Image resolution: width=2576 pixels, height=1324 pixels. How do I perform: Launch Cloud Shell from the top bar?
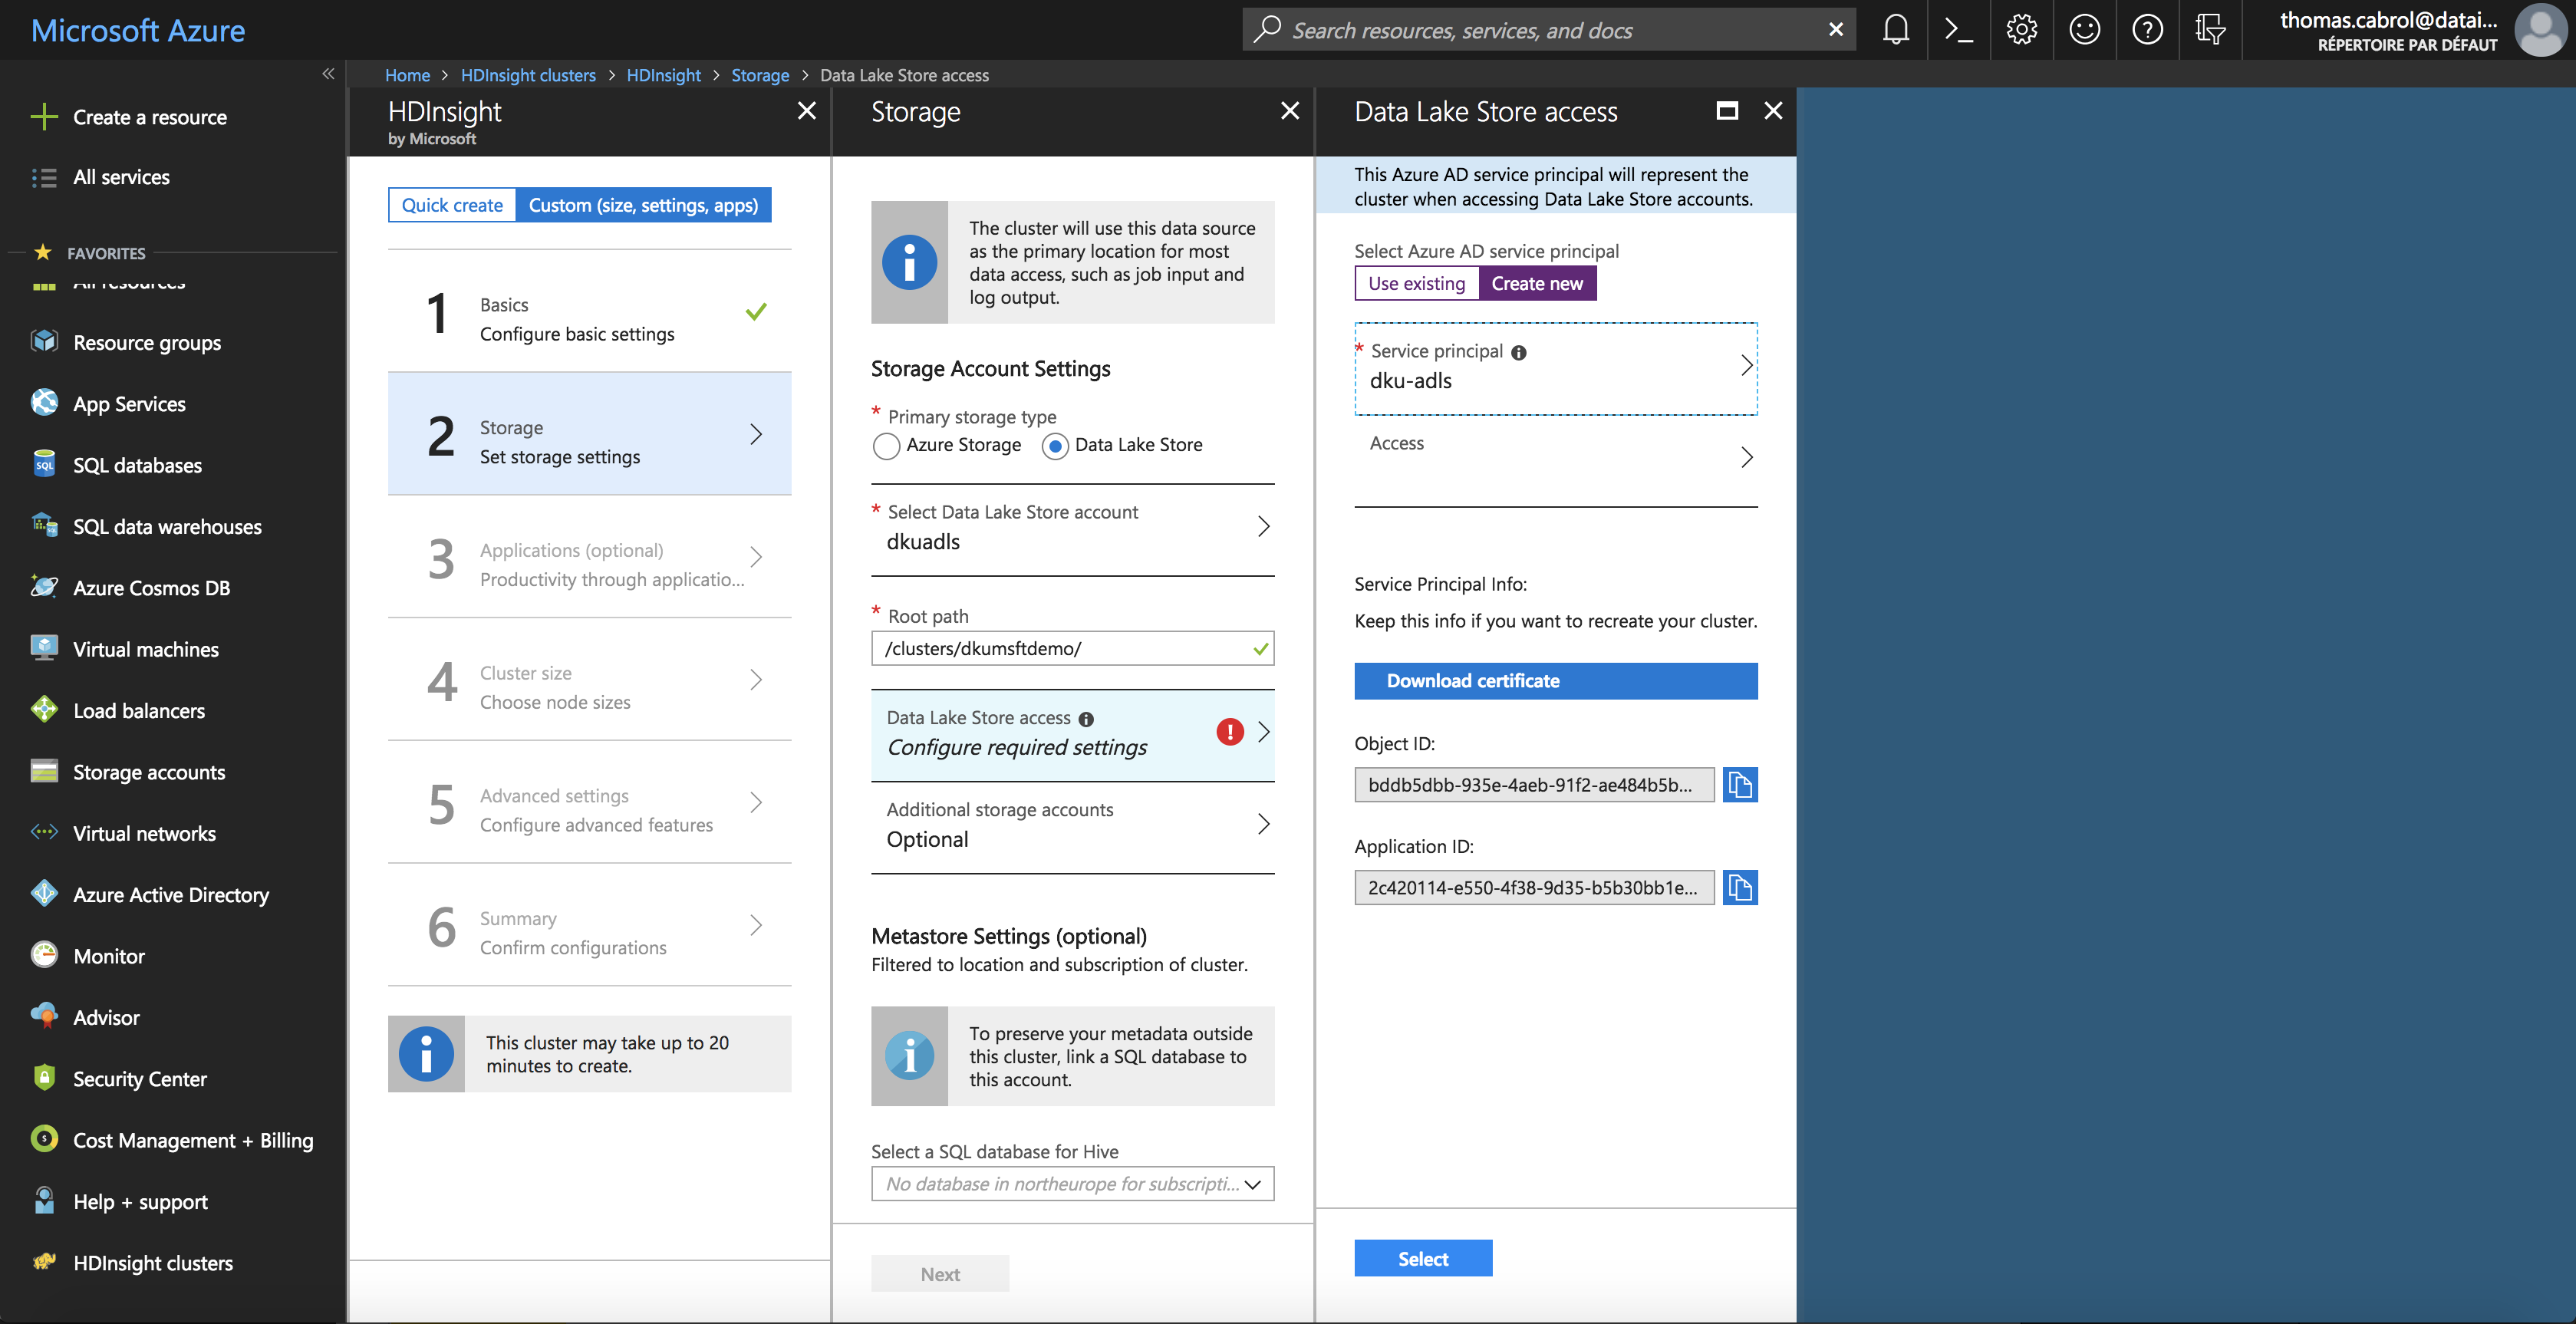point(1958,30)
